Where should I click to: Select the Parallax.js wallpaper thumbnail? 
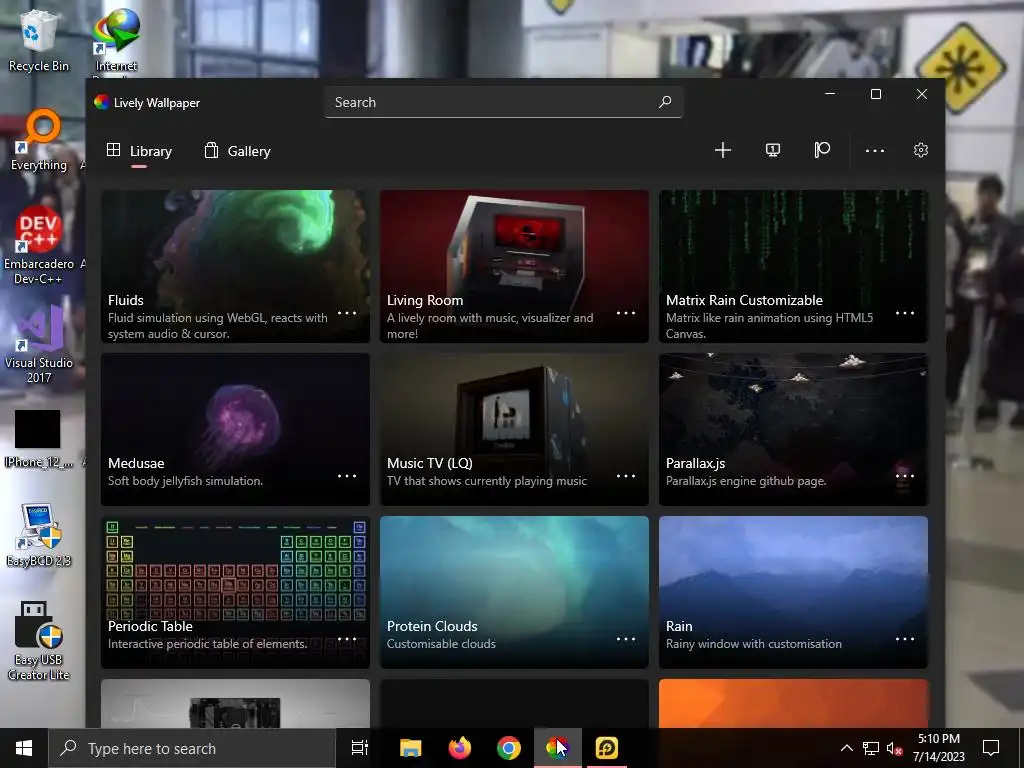(793, 429)
